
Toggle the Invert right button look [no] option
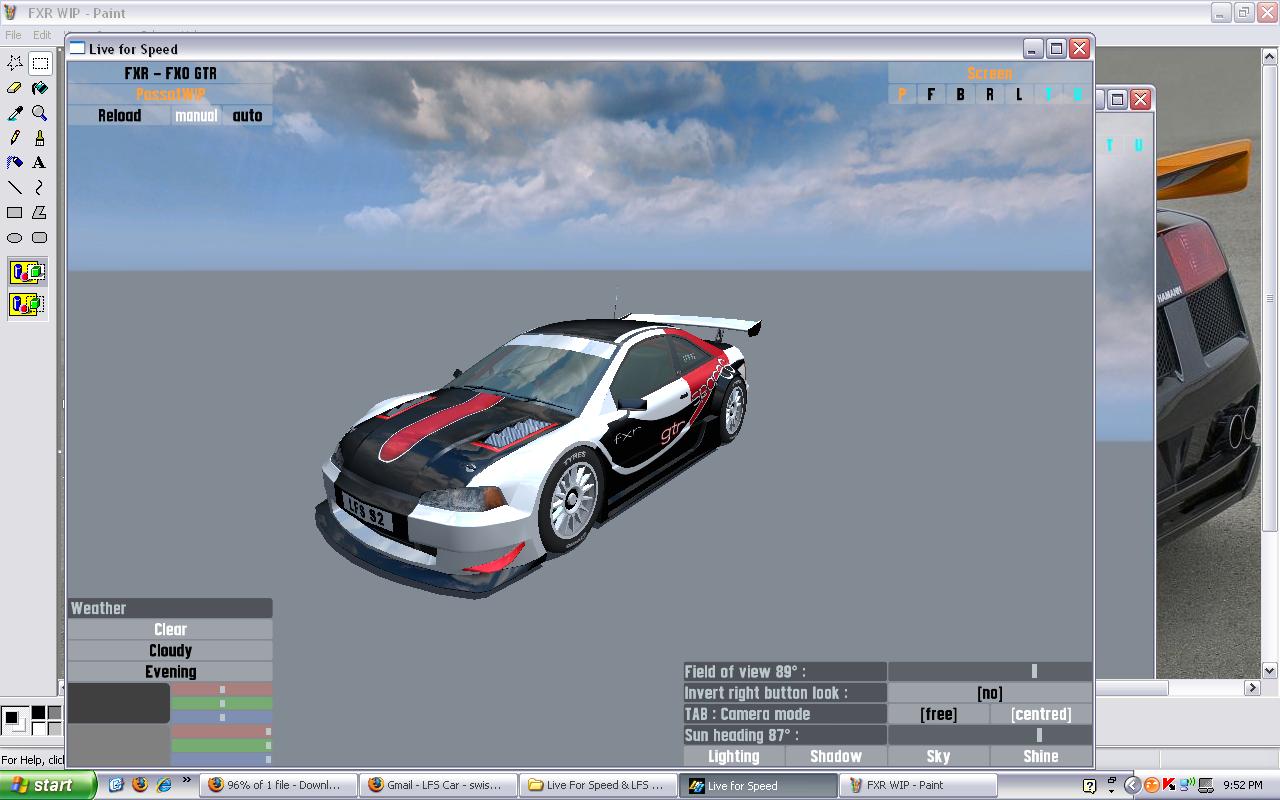pos(989,693)
